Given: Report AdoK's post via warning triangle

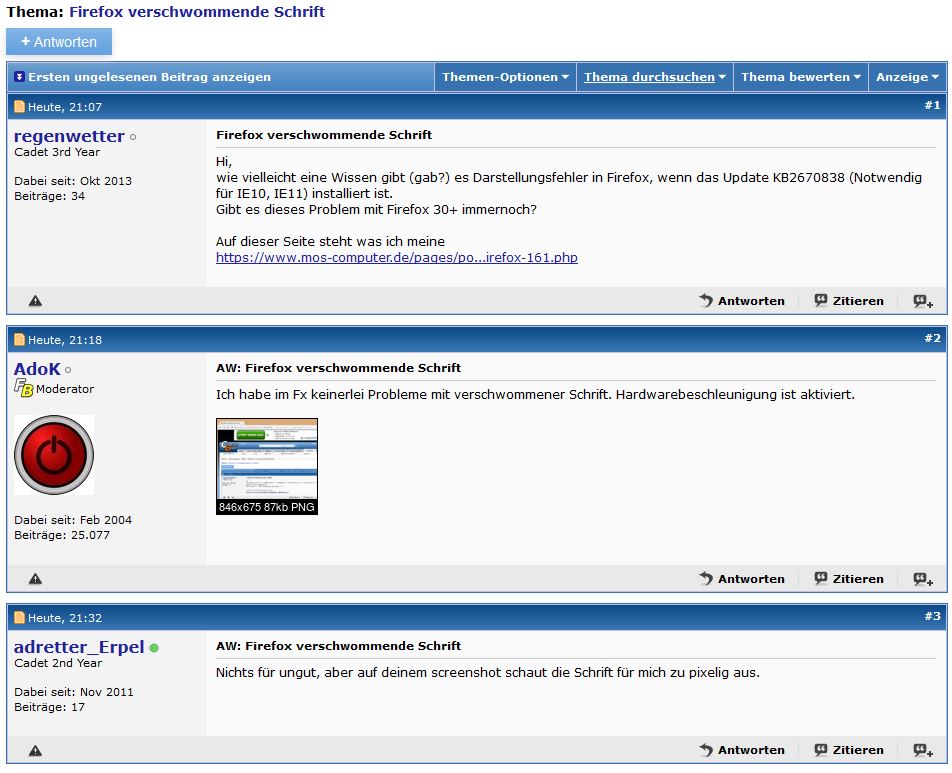Looking at the screenshot, I should [35, 579].
